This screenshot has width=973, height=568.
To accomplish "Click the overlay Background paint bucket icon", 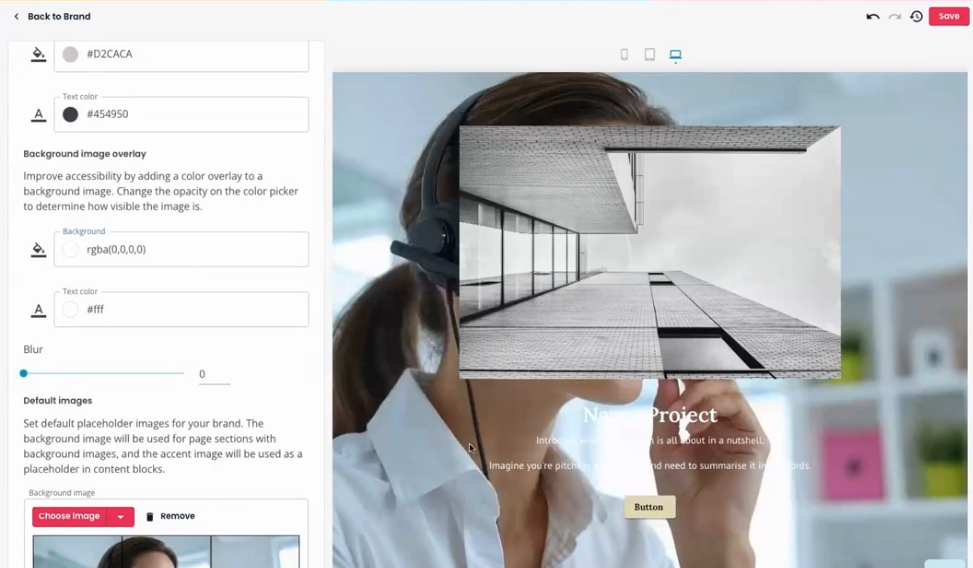I will pos(38,250).
